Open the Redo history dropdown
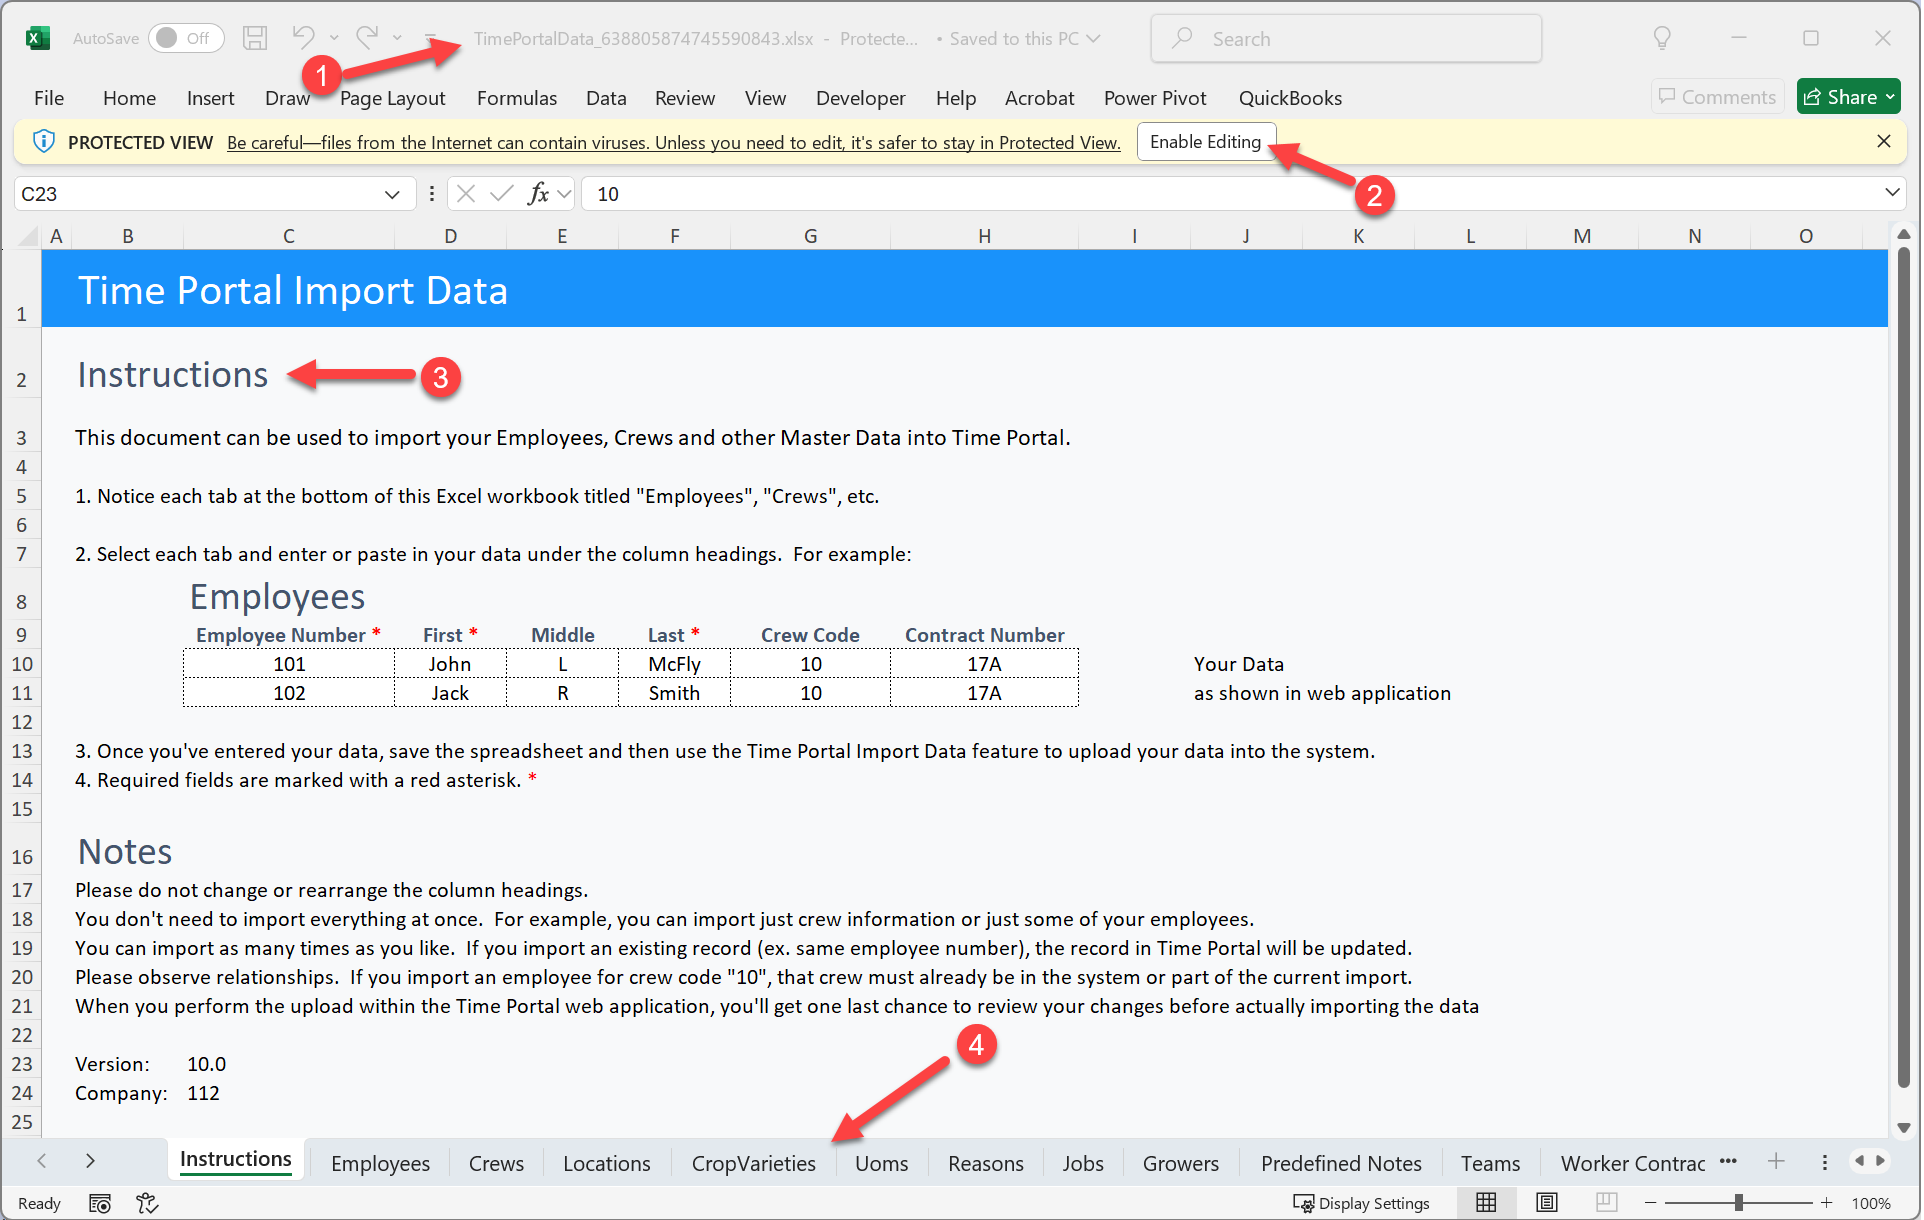This screenshot has height=1220, width=1924. 397,38
